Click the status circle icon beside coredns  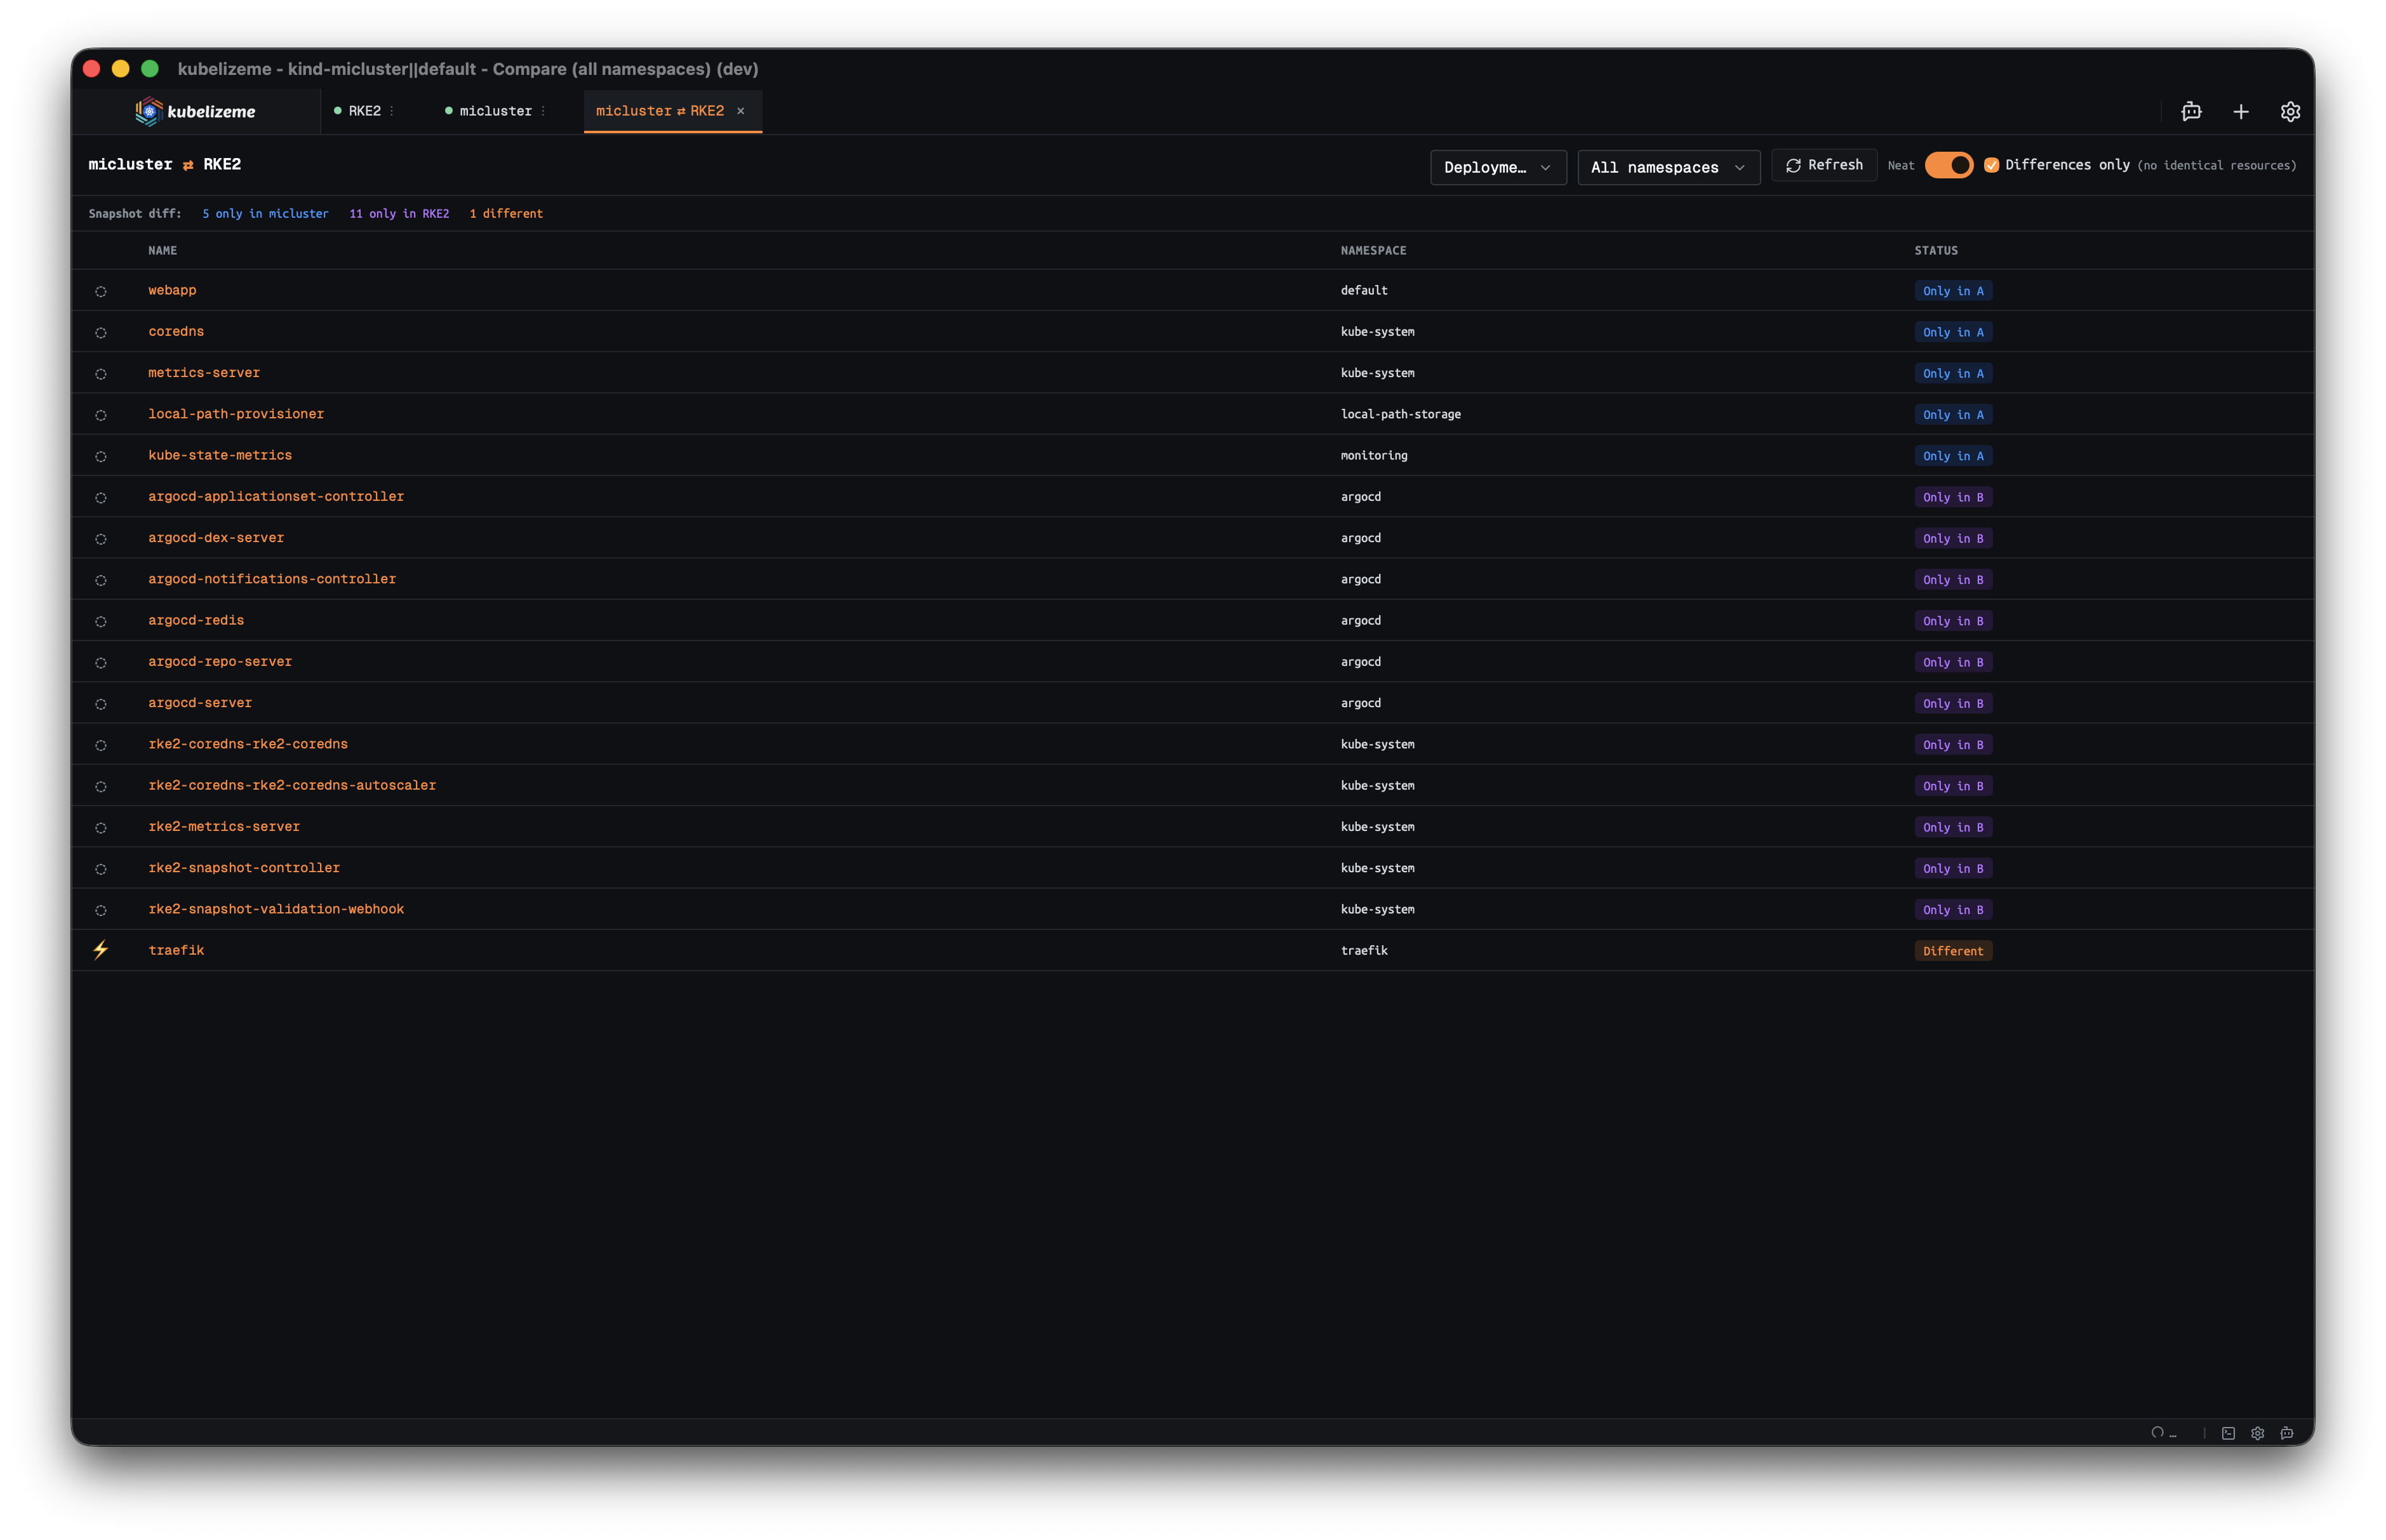point(101,332)
